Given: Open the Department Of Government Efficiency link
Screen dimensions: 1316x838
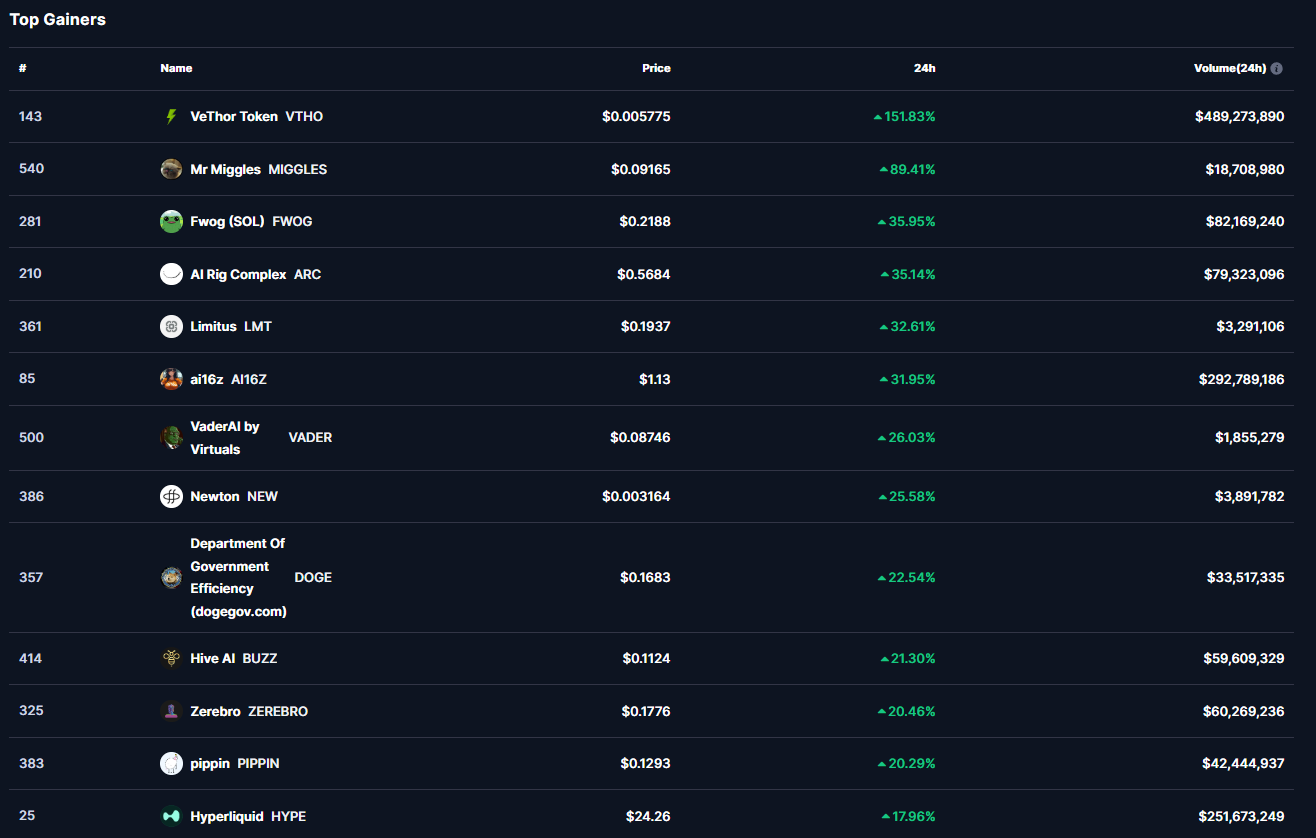Looking at the screenshot, I should pyautogui.click(x=238, y=577).
